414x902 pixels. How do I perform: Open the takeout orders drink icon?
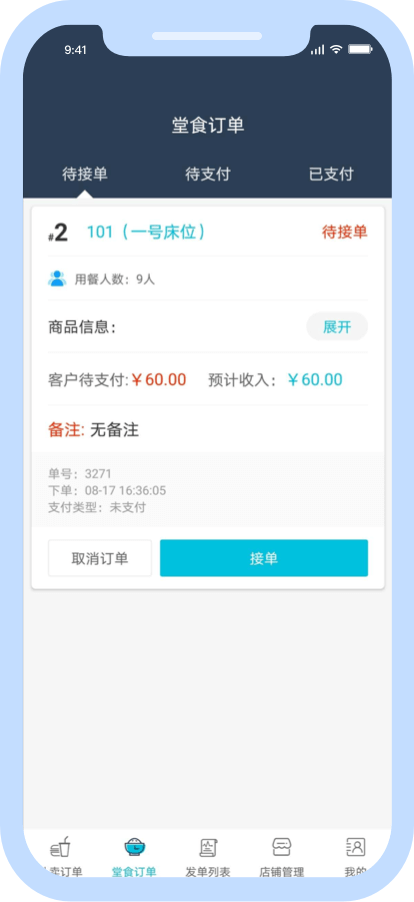(x=60, y=847)
